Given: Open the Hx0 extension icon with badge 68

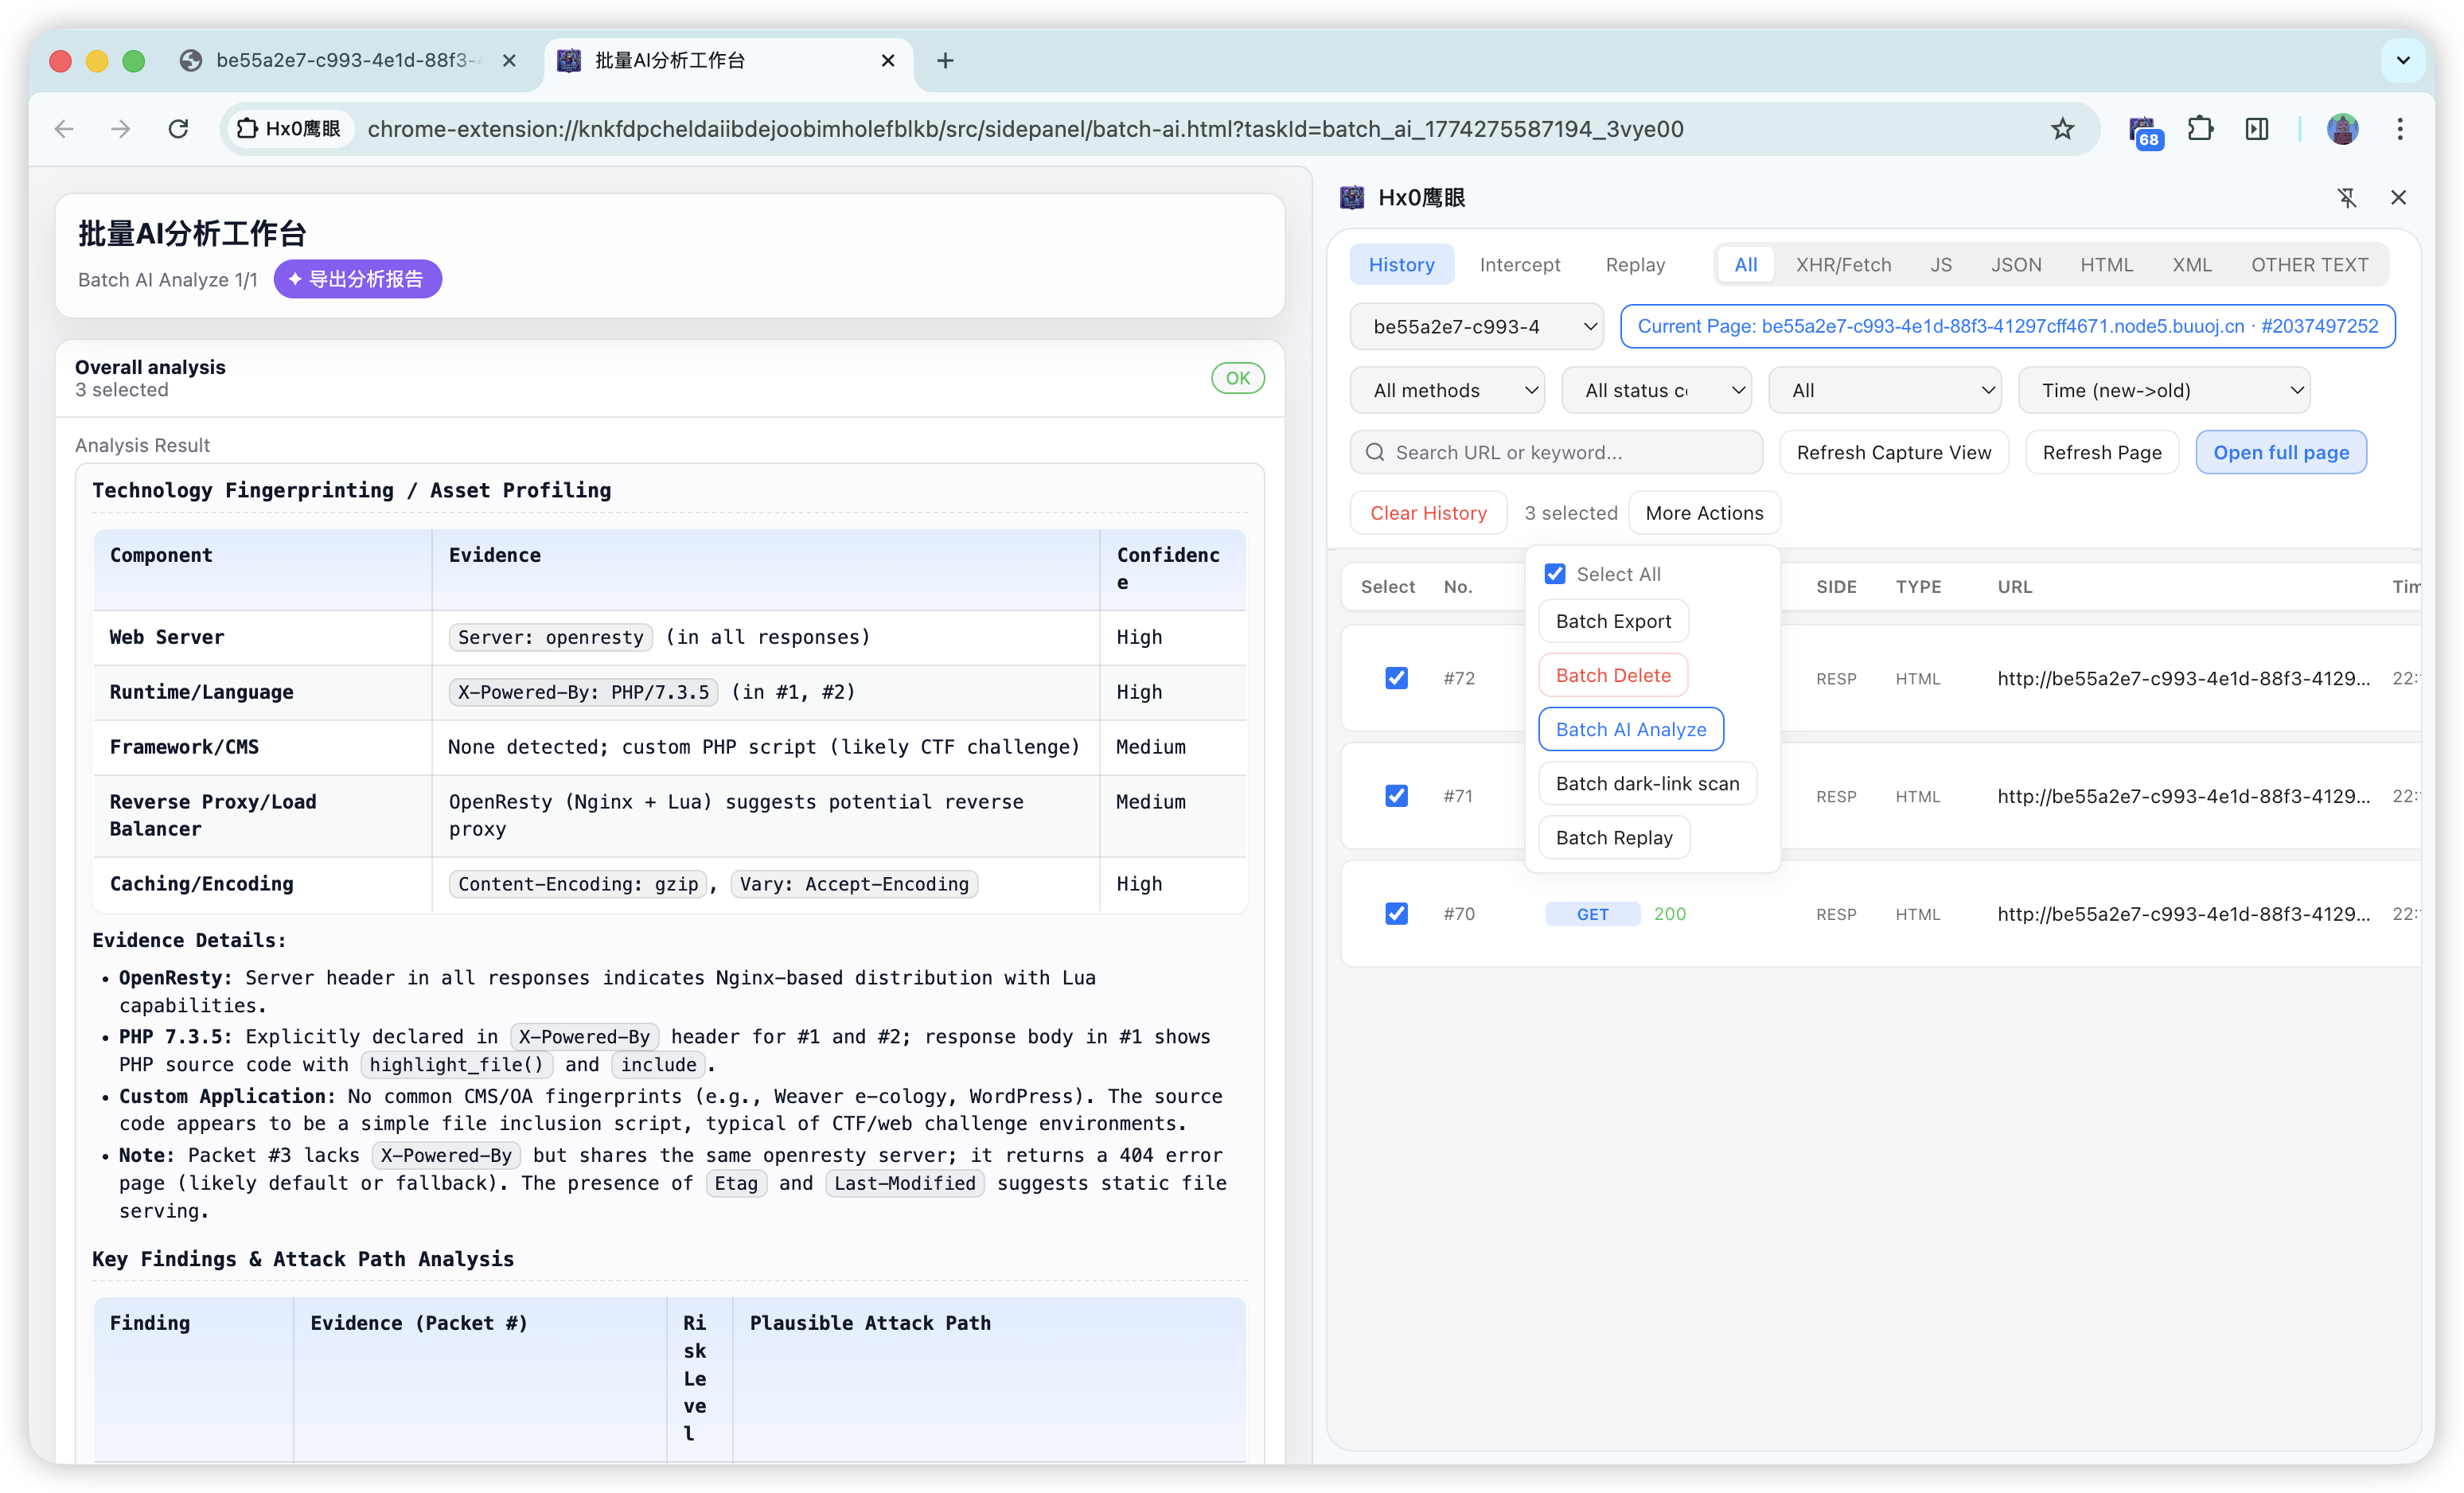Looking at the screenshot, I should (x=2143, y=131).
